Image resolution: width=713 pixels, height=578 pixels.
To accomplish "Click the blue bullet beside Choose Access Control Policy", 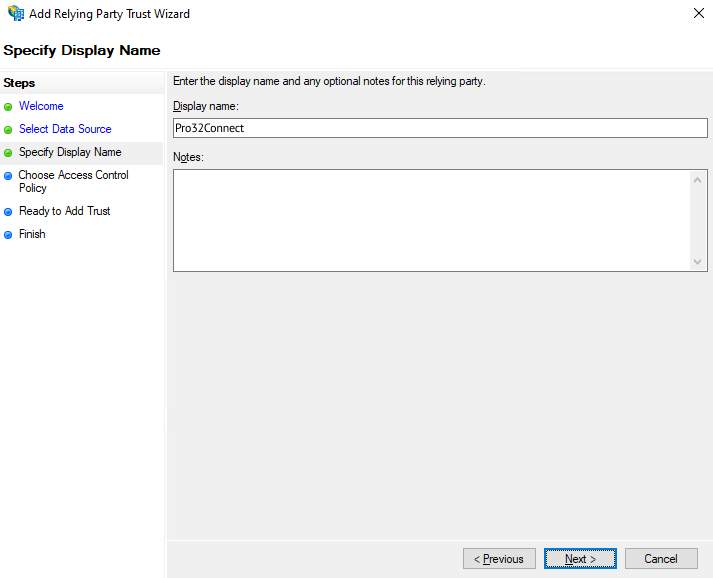I will pos(9,176).
